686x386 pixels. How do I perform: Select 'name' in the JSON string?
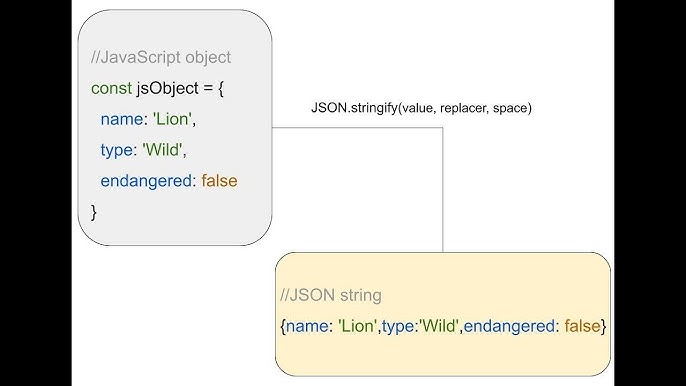(x=307, y=326)
